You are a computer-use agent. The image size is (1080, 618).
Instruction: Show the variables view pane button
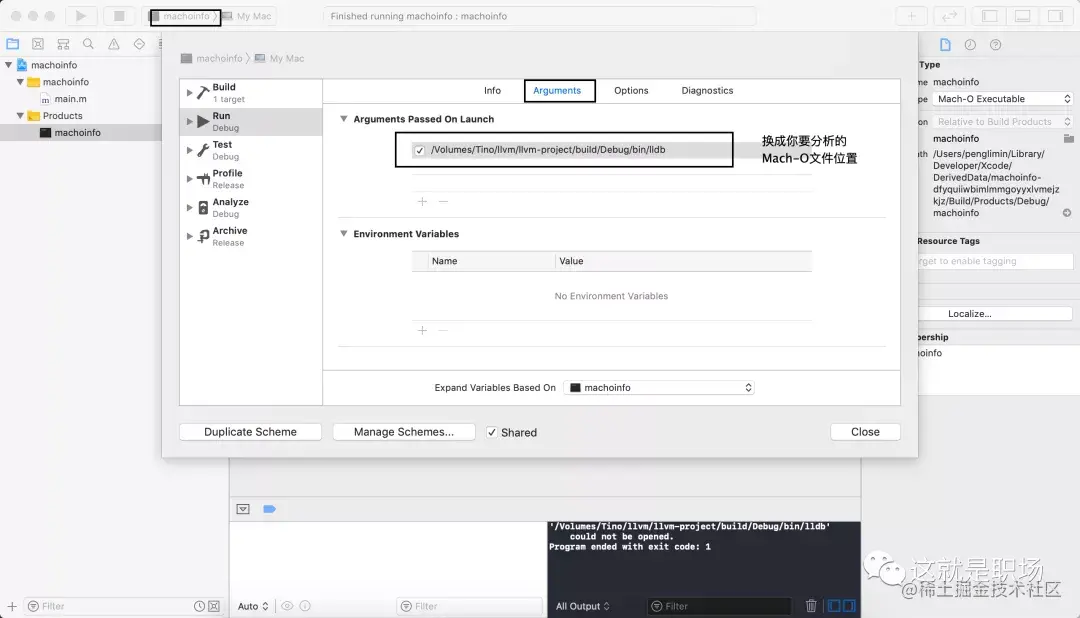click(834, 606)
